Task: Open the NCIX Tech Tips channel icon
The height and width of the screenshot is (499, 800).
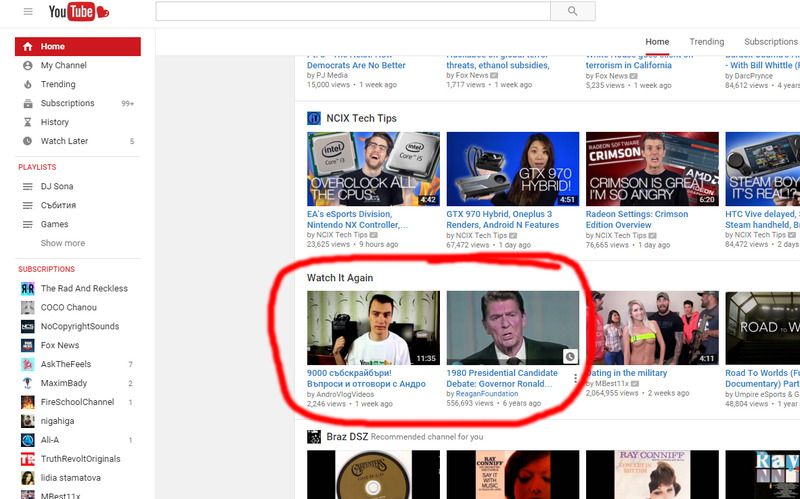Action: coord(314,118)
